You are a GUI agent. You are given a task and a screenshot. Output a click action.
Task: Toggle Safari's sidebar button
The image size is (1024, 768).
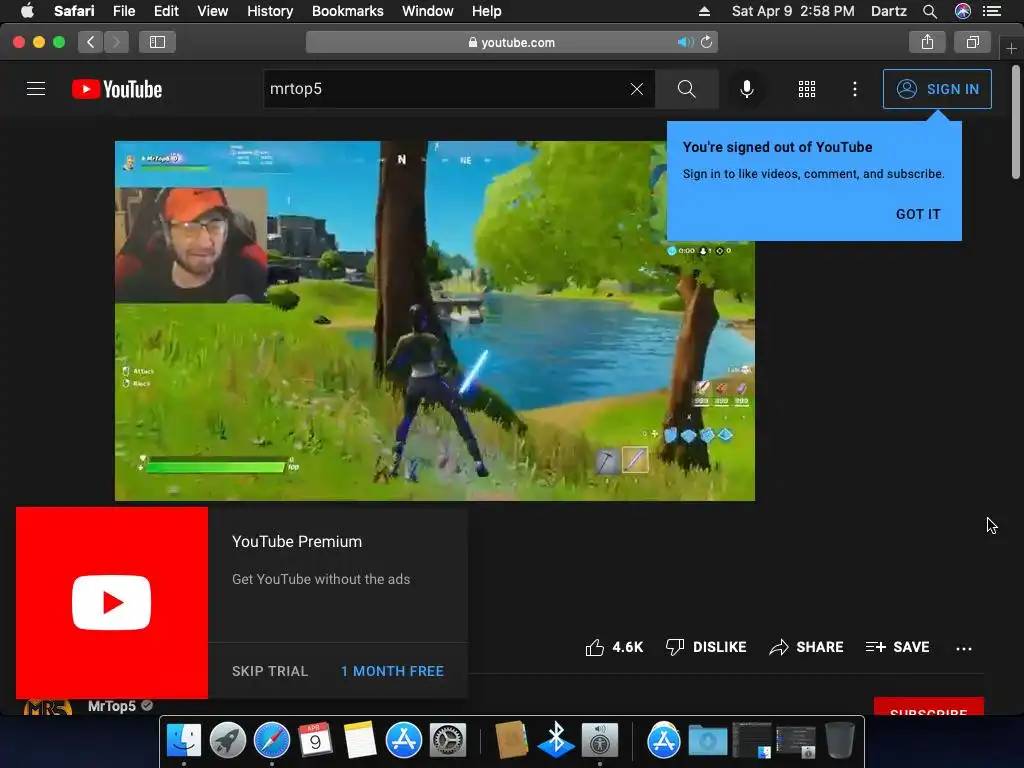click(x=157, y=42)
